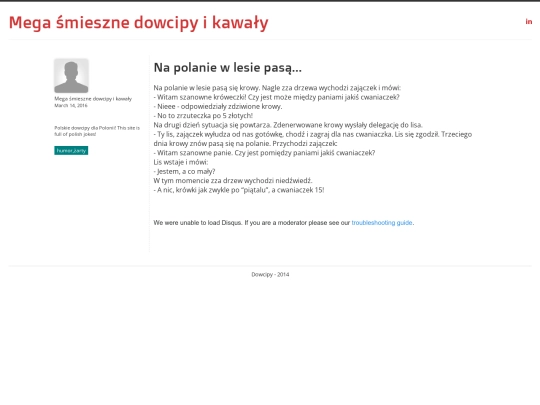Click the author avatar image
540x405 pixels.
click(x=71, y=76)
